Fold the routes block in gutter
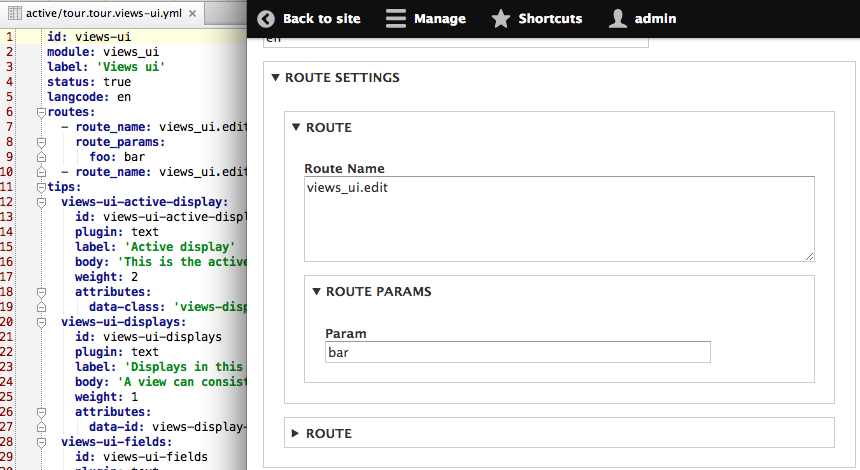 [x=41, y=112]
